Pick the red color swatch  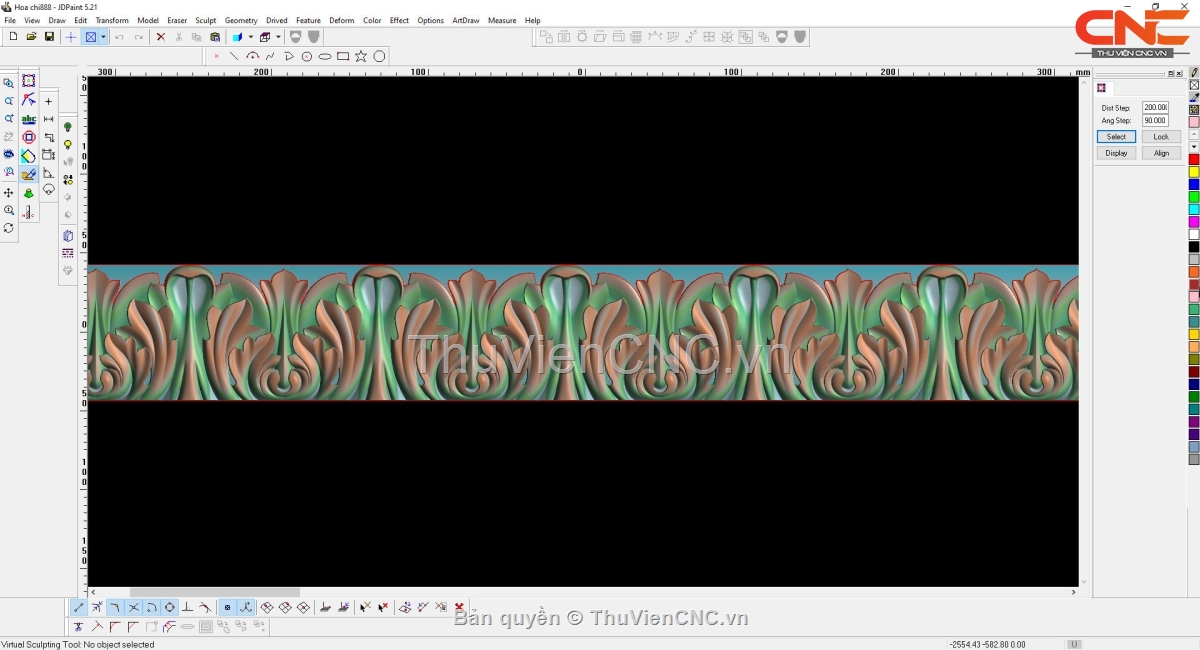point(1193,159)
